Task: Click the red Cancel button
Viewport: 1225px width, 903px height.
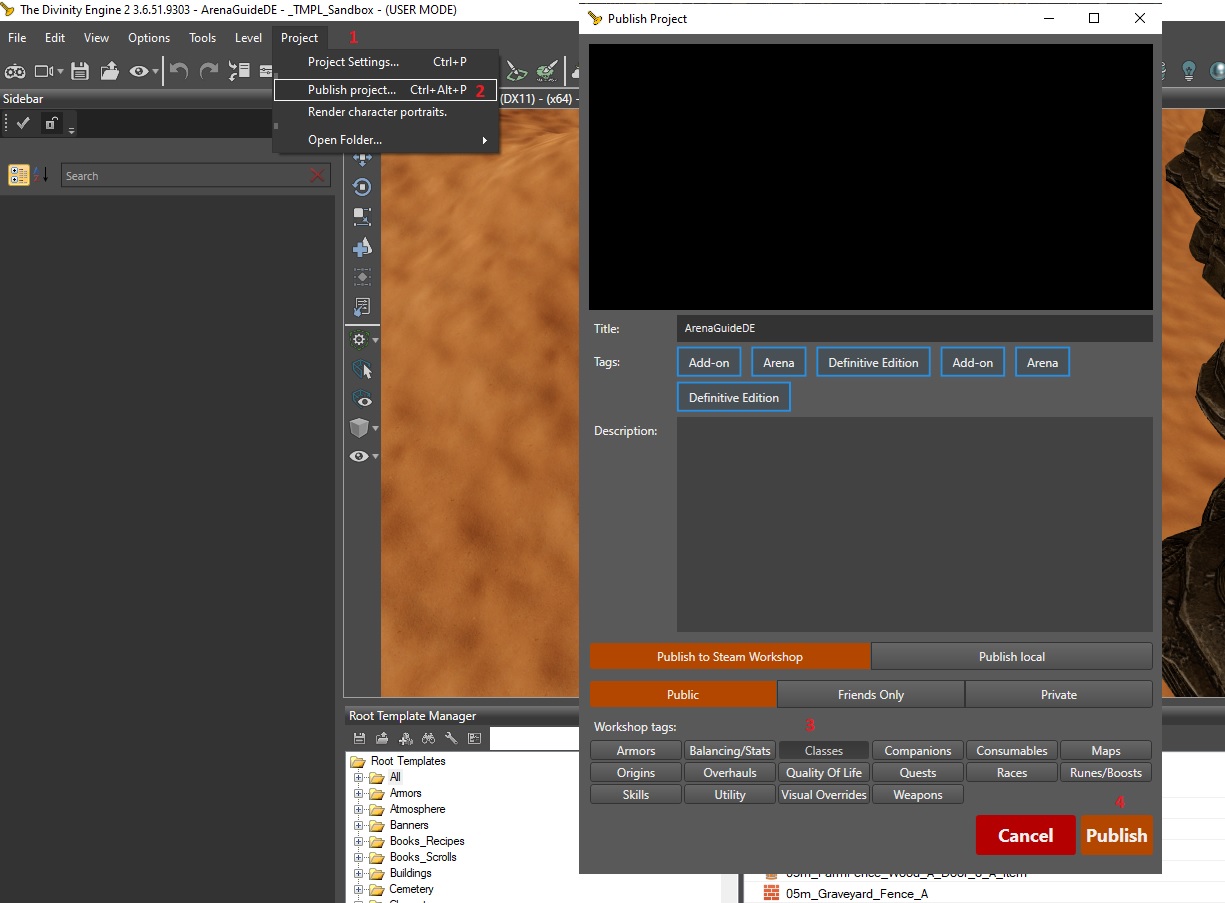Action: click(1025, 835)
